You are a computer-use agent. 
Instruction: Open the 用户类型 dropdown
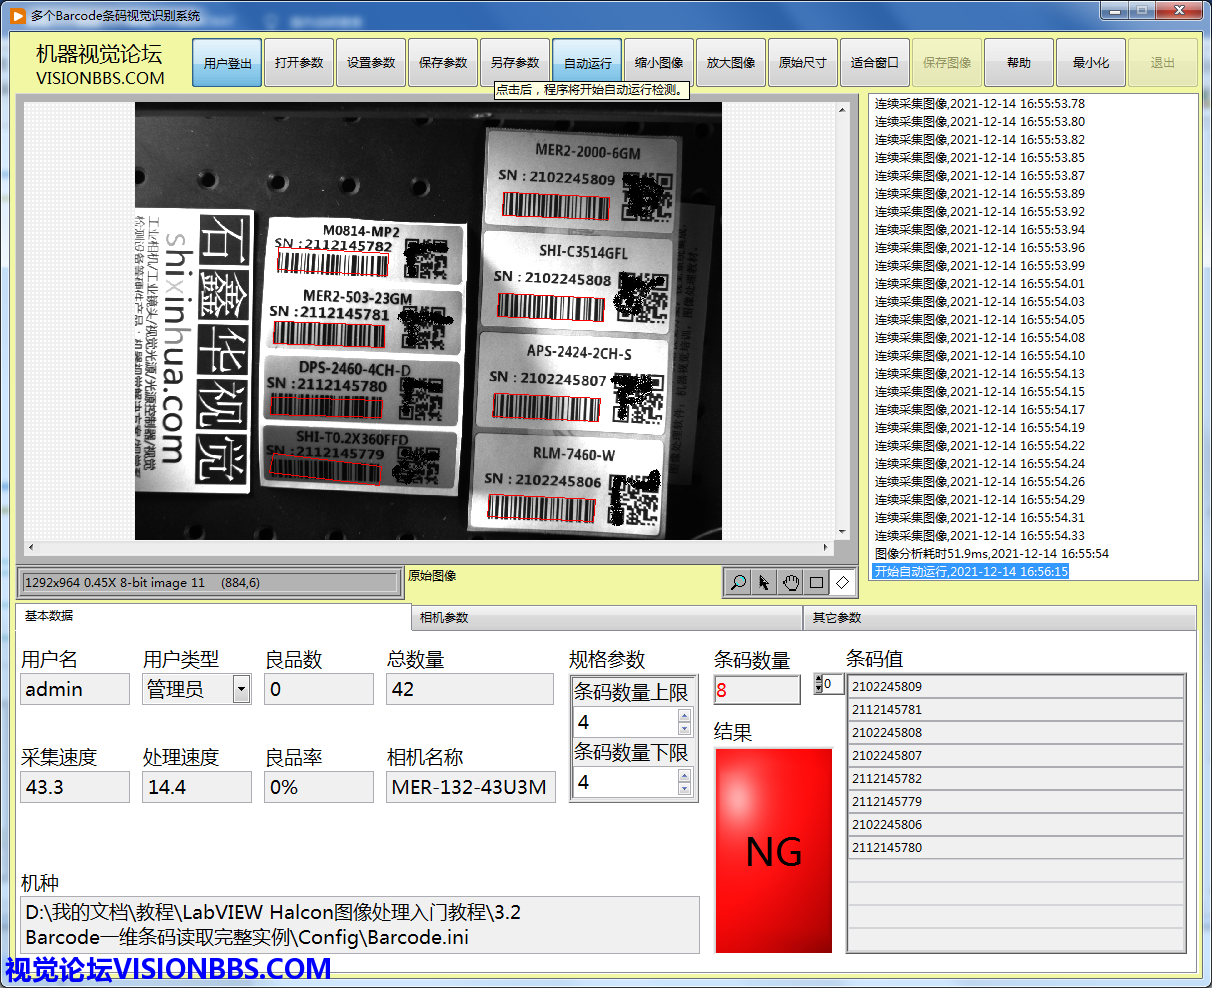[241, 689]
